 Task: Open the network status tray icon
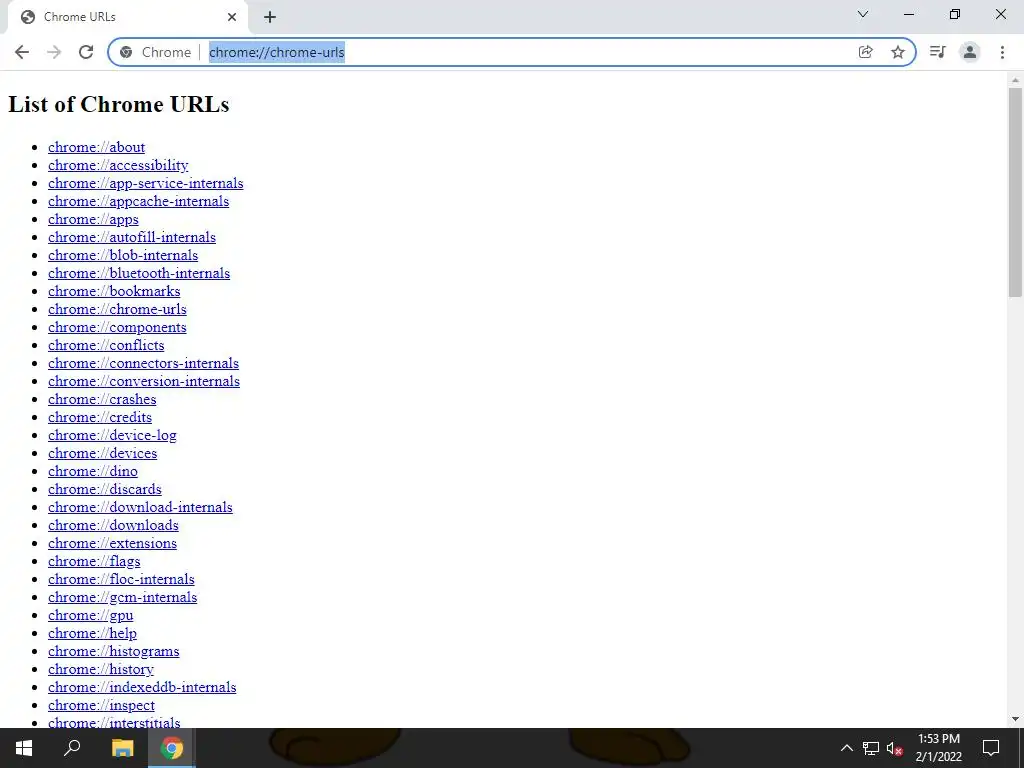[x=871, y=748]
